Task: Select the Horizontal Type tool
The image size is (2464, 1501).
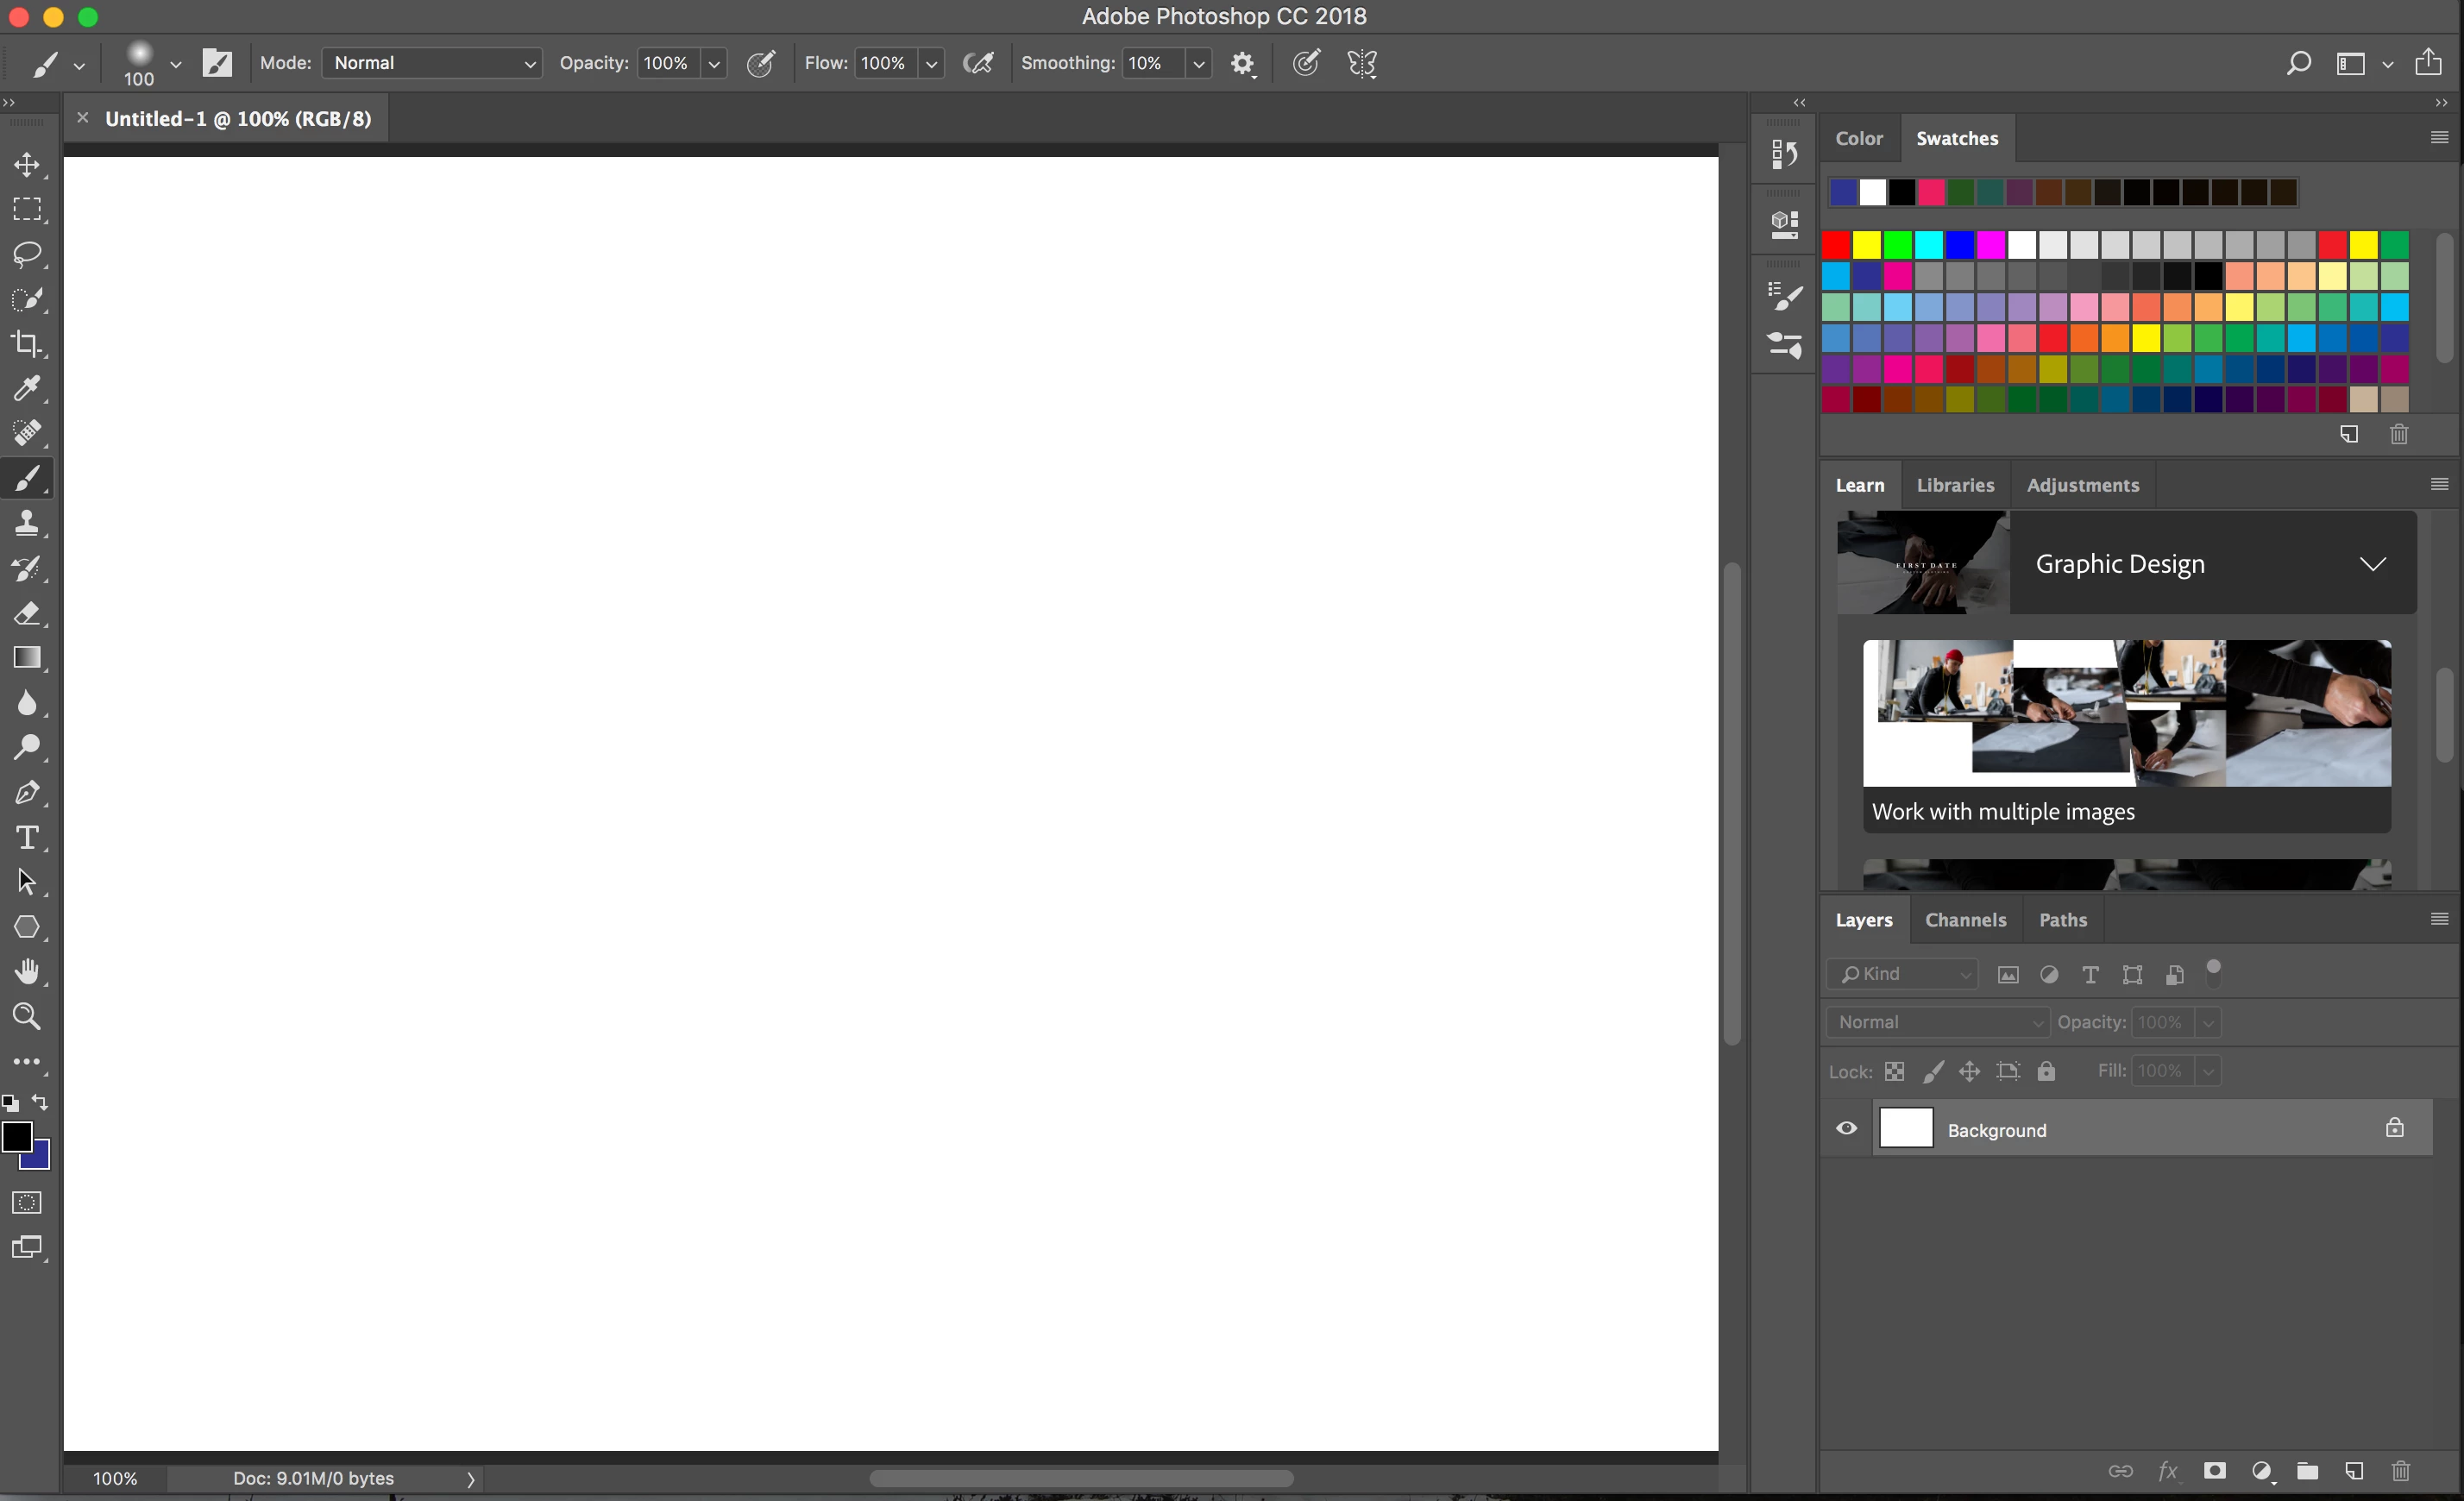Action: click(x=27, y=837)
